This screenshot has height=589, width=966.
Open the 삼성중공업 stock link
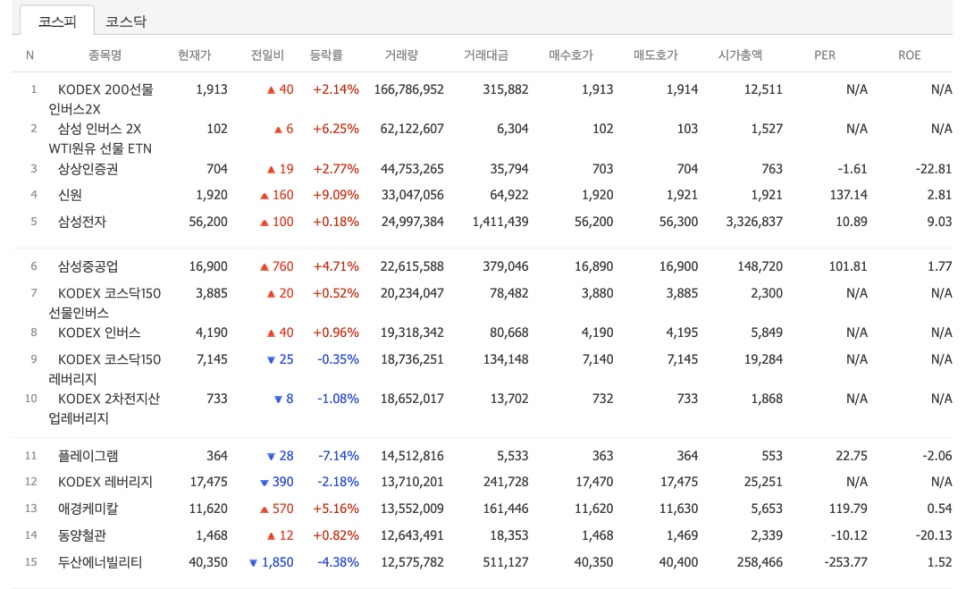[87, 266]
